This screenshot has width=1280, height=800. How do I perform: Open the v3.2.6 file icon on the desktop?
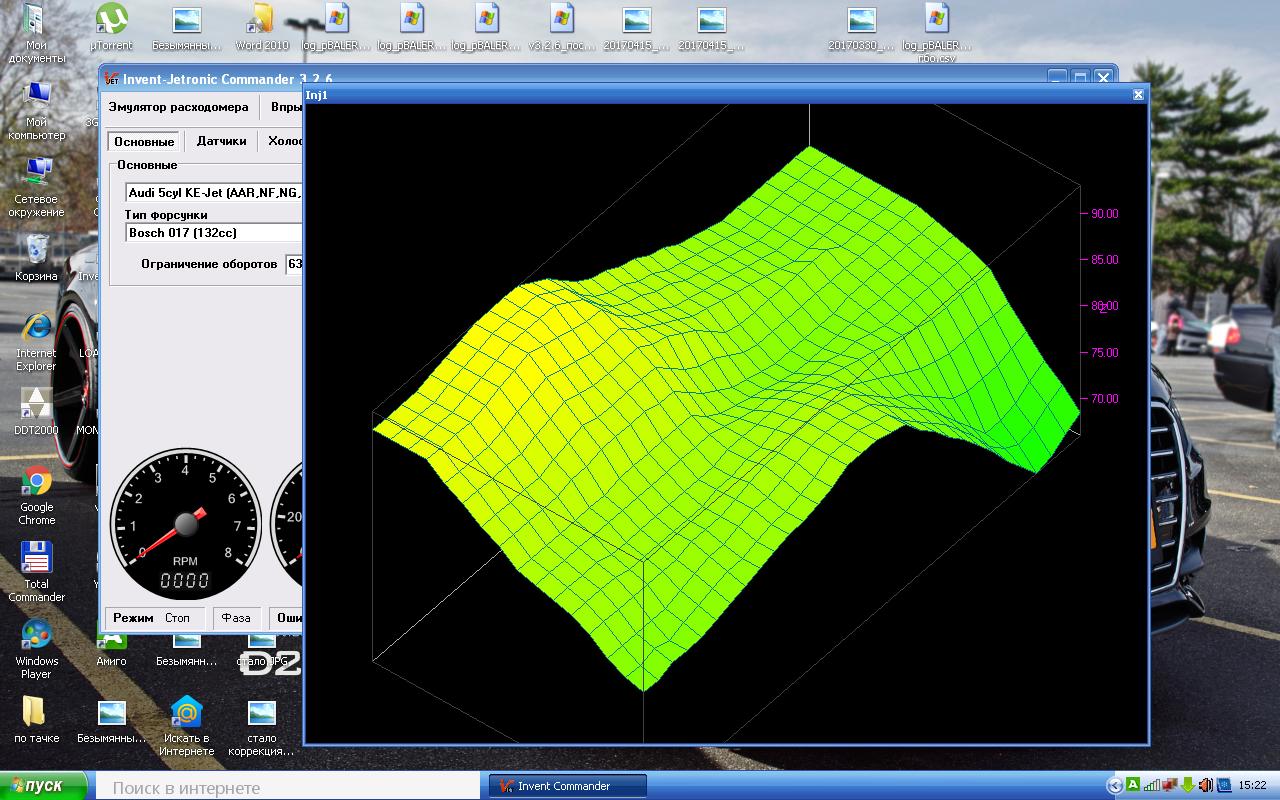[562, 28]
